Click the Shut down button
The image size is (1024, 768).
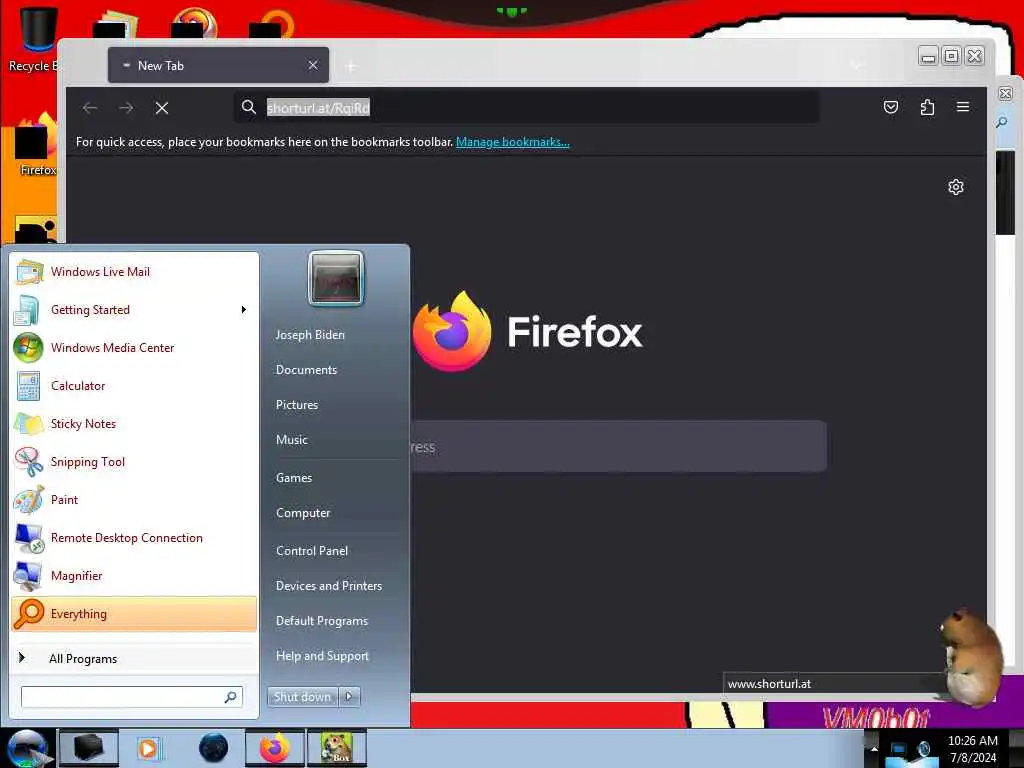(x=302, y=697)
